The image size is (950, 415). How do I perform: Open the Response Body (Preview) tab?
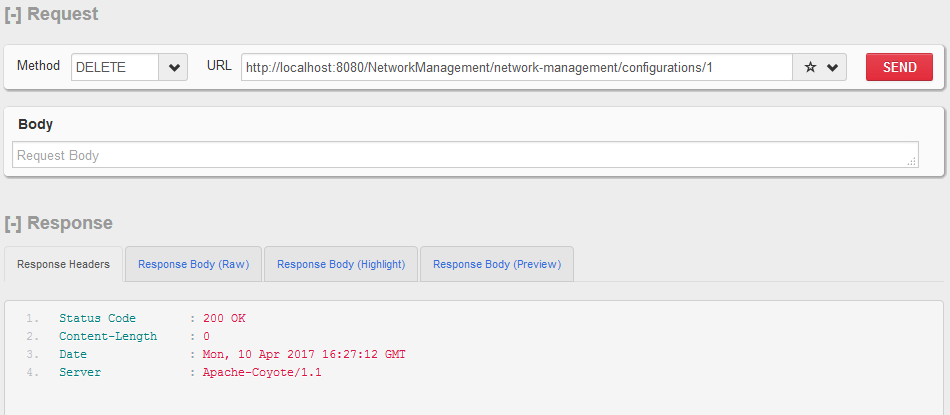(497, 264)
